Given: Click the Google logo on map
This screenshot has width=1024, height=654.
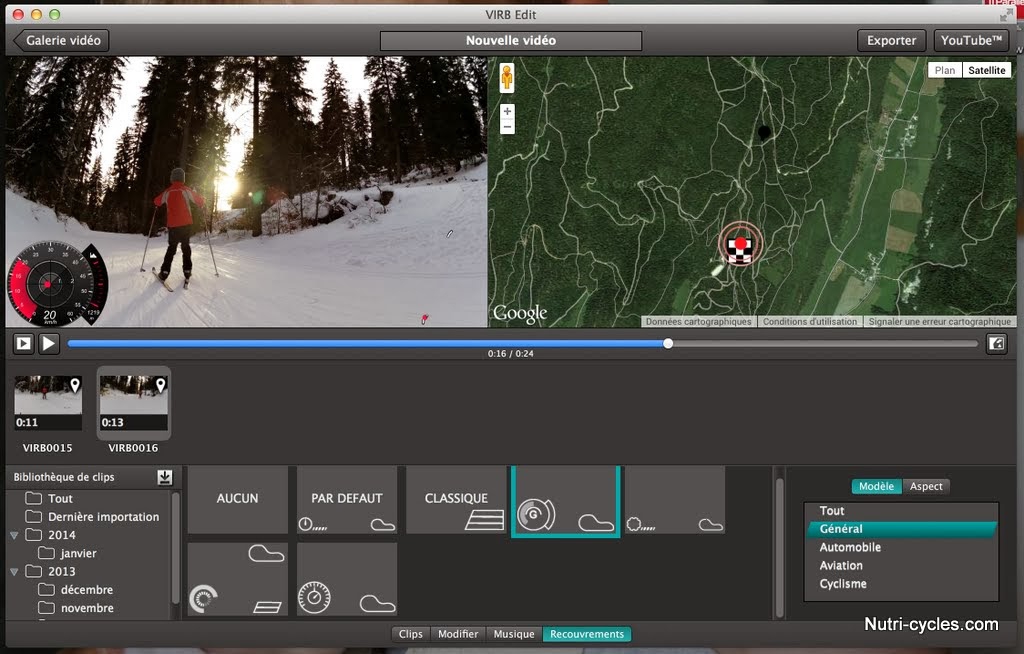Looking at the screenshot, I should tap(520, 314).
